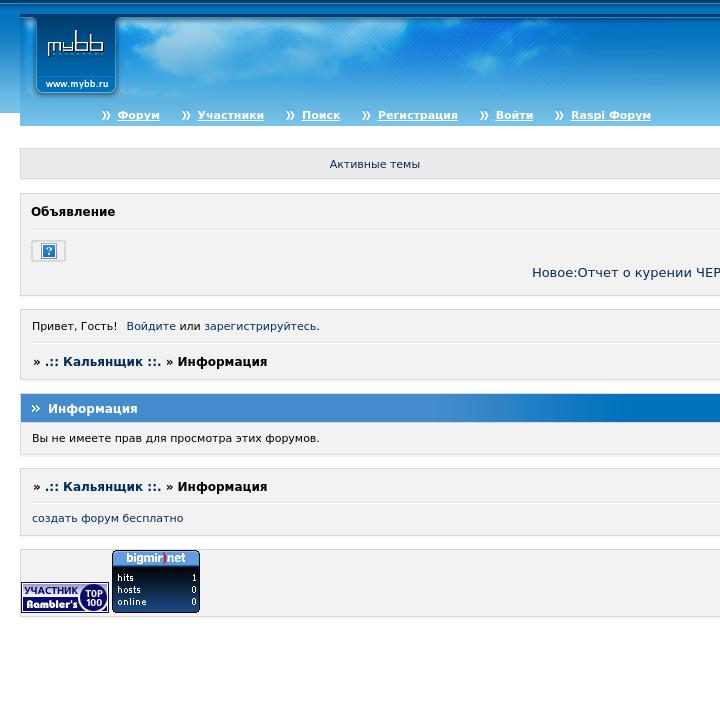Open the Войти login link in navigation

[x=514, y=115]
